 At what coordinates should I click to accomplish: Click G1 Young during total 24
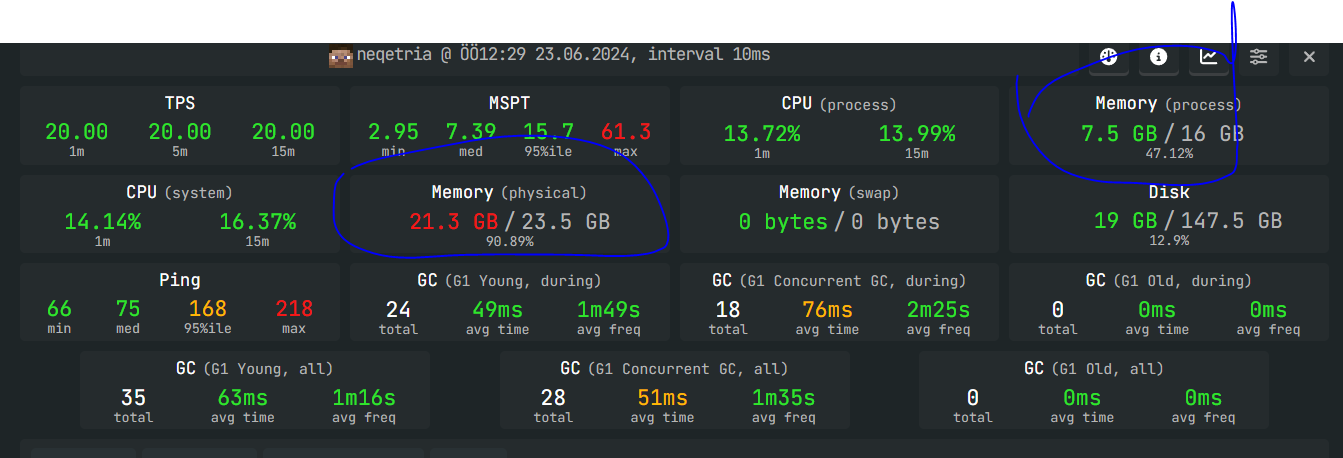tap(398, 310)
